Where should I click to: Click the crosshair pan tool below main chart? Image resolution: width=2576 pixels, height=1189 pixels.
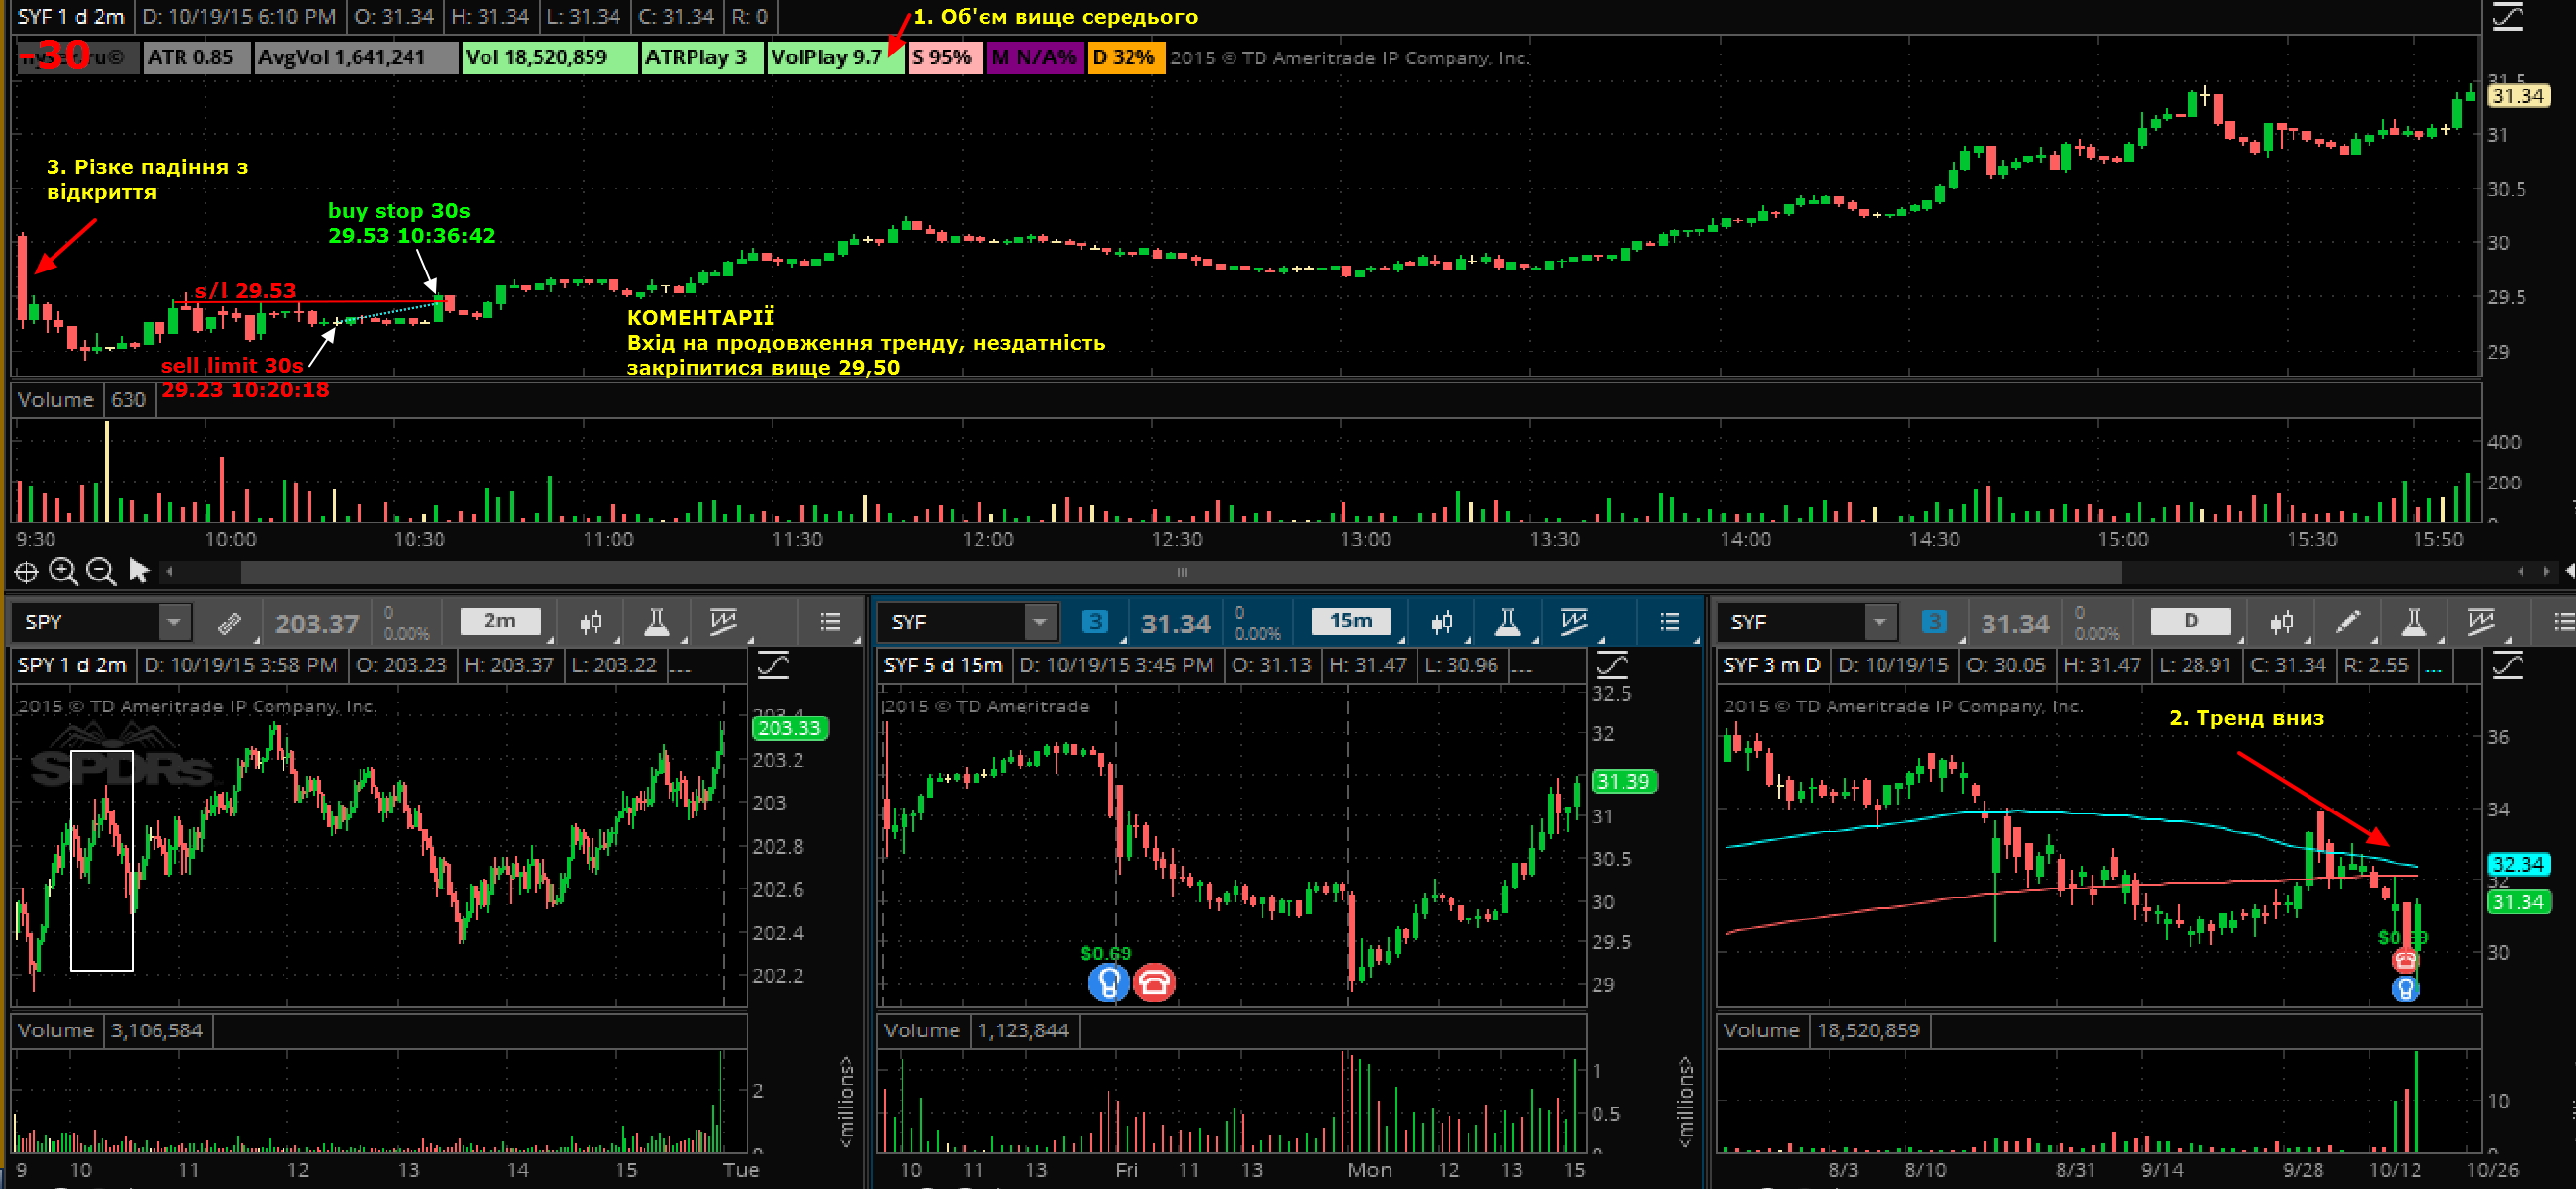[x=26, y=571]
